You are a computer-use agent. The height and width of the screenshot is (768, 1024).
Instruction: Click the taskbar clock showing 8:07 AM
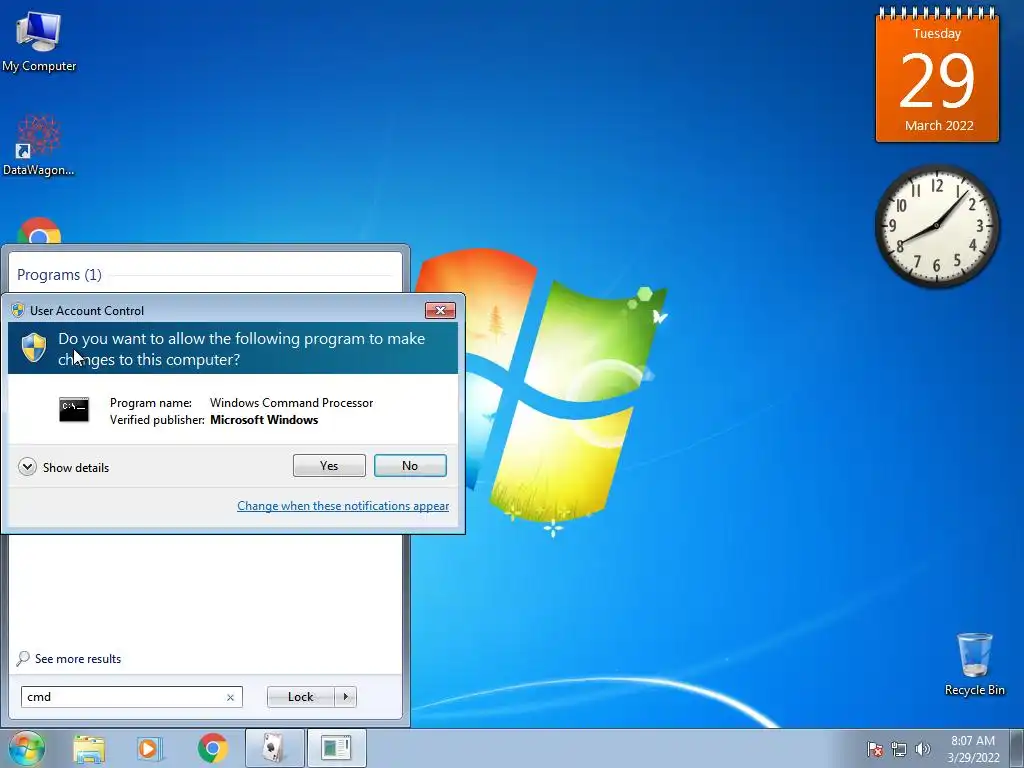pos(973,749)
